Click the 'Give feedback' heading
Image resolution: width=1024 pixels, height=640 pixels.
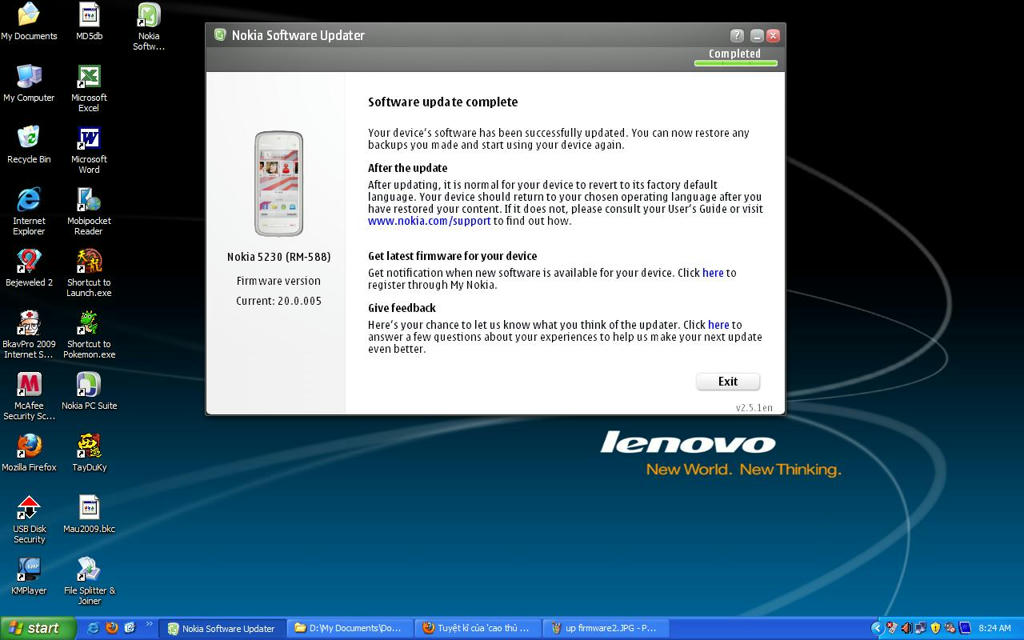point(402,308)
